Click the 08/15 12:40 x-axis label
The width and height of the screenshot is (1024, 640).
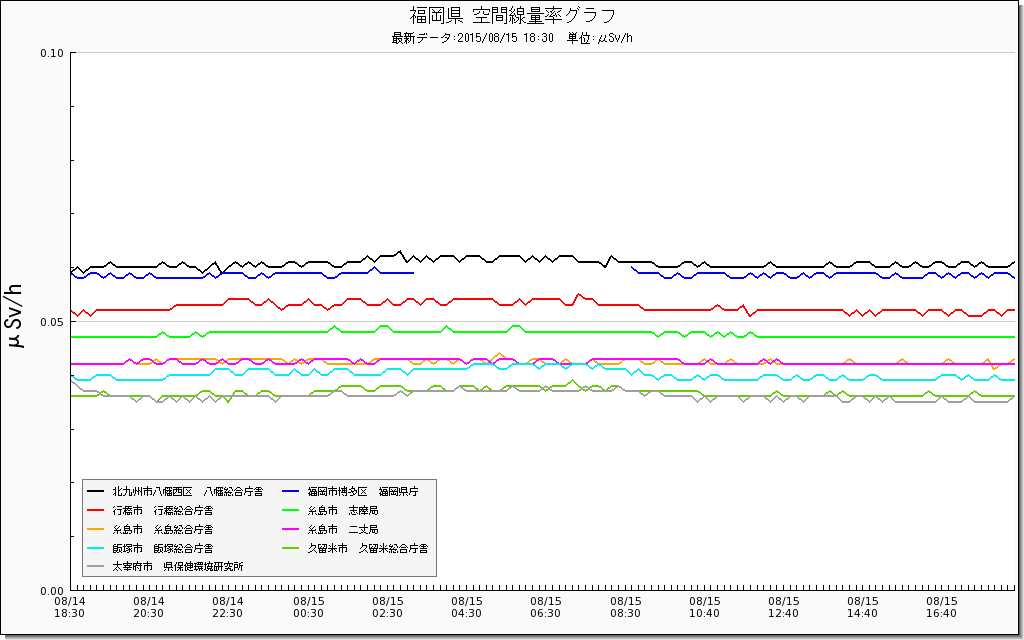pos(784,607)
